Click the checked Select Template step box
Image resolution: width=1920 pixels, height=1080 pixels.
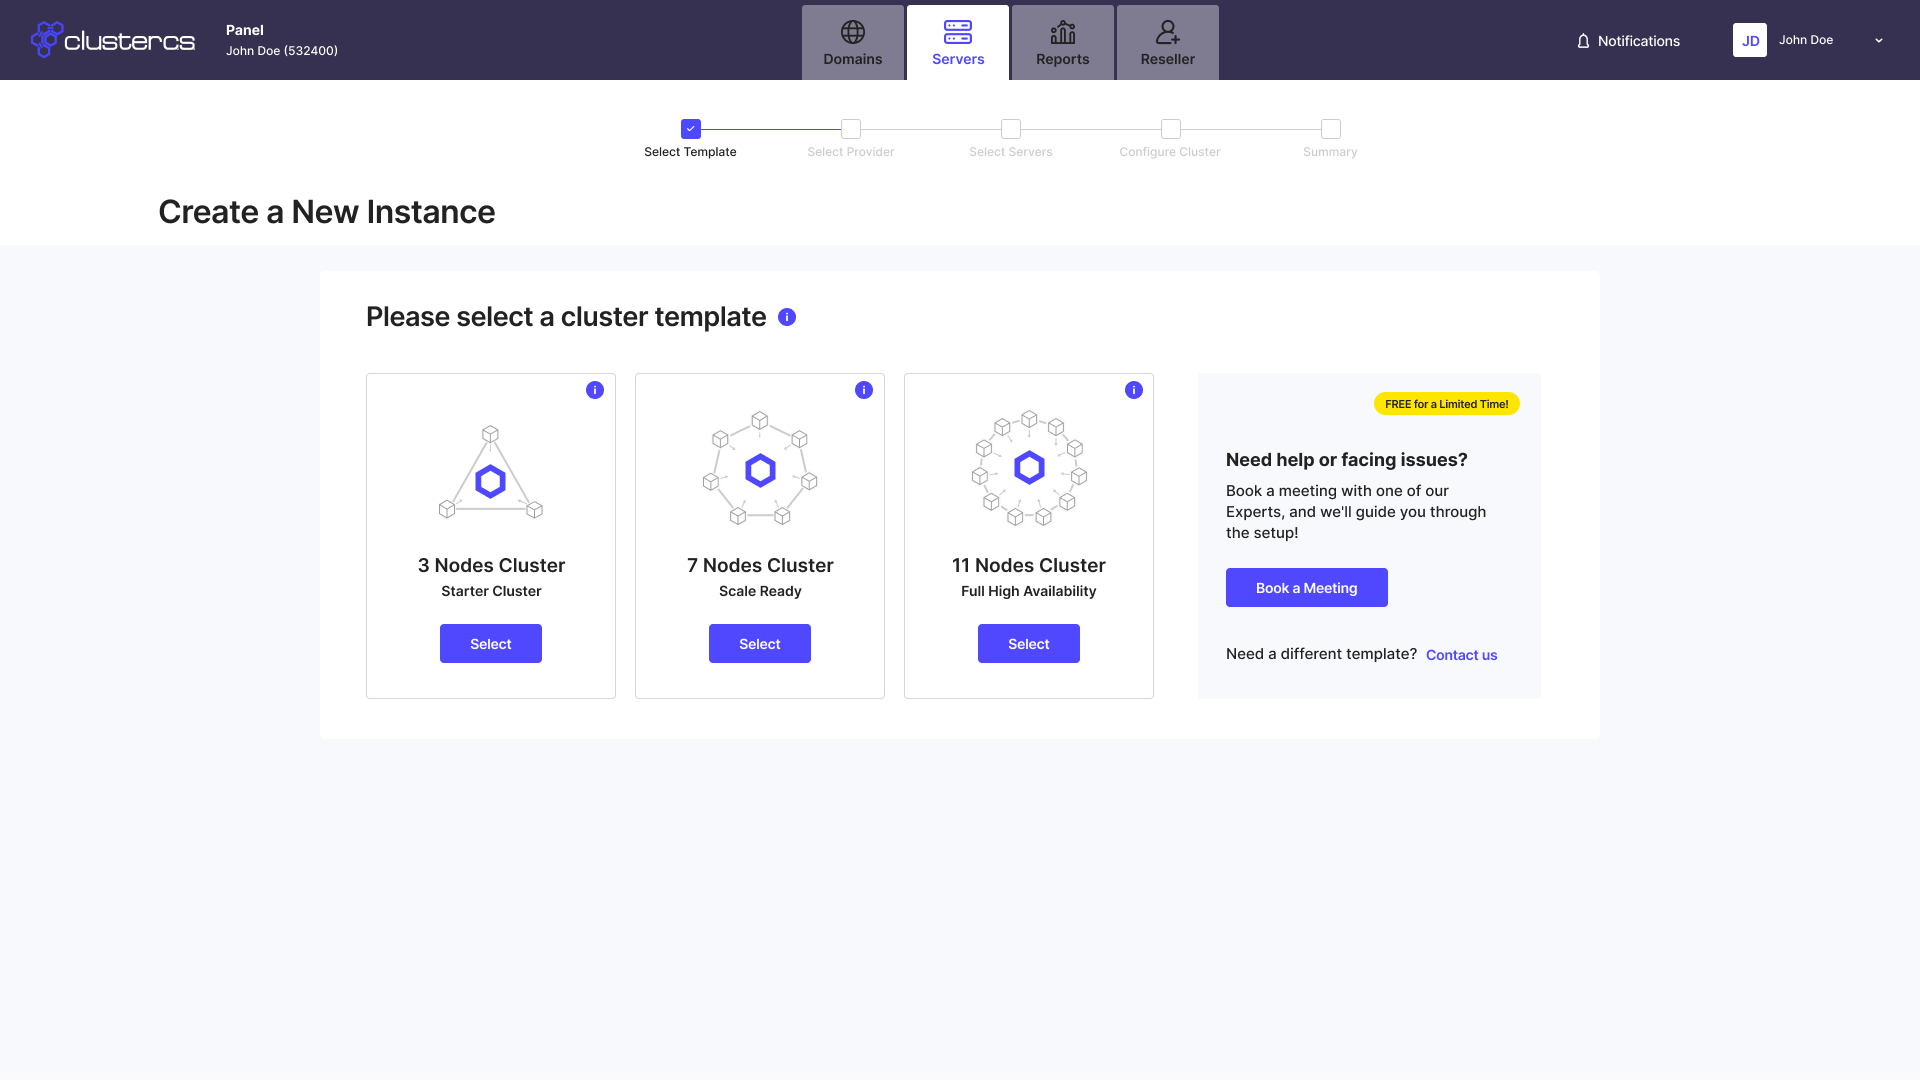pos(690,129)
